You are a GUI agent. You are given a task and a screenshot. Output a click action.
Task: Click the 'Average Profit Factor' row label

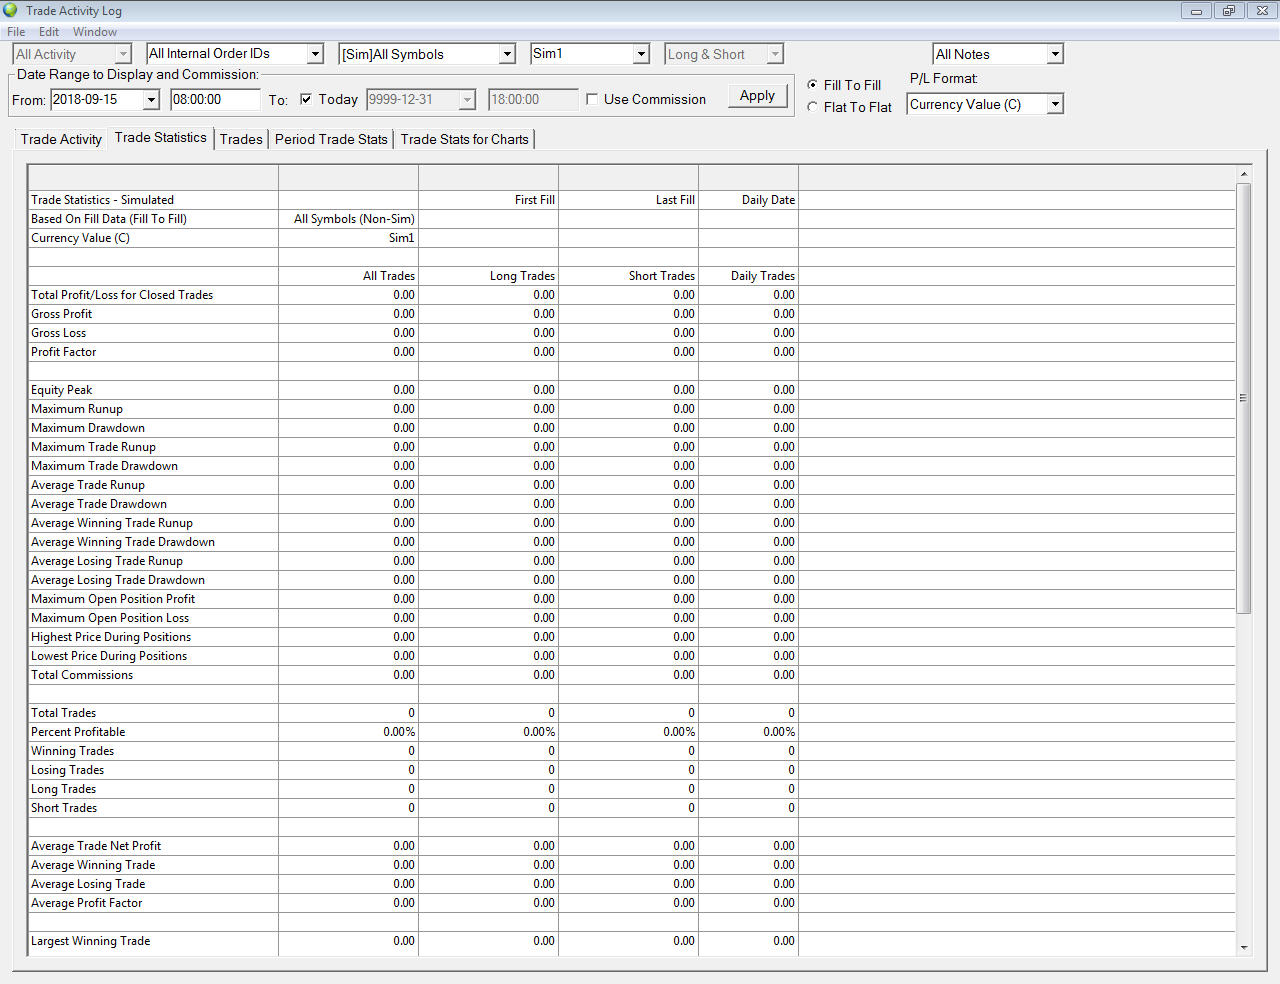coord(87,903)
